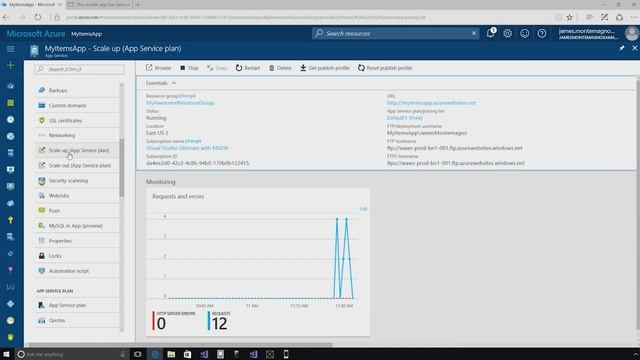Click the Microsoft Azure logo text
The height and width of the screenshot is (360, 640).
pyautogui.click(x=36, y=34)
